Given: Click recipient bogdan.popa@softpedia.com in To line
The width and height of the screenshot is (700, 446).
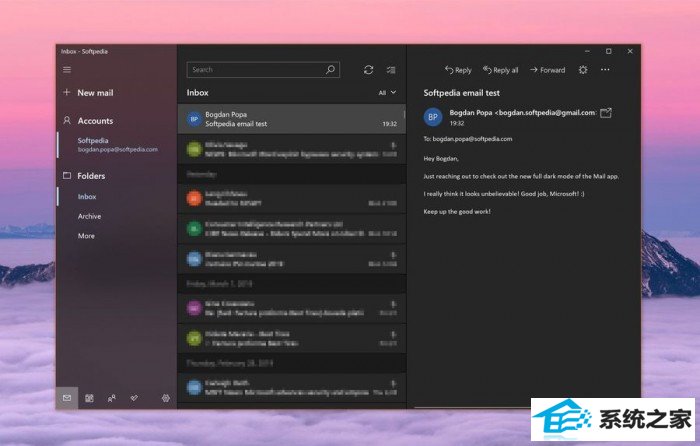Looking at the screenshot, I should pyautogui.click(x=472, y=139).
